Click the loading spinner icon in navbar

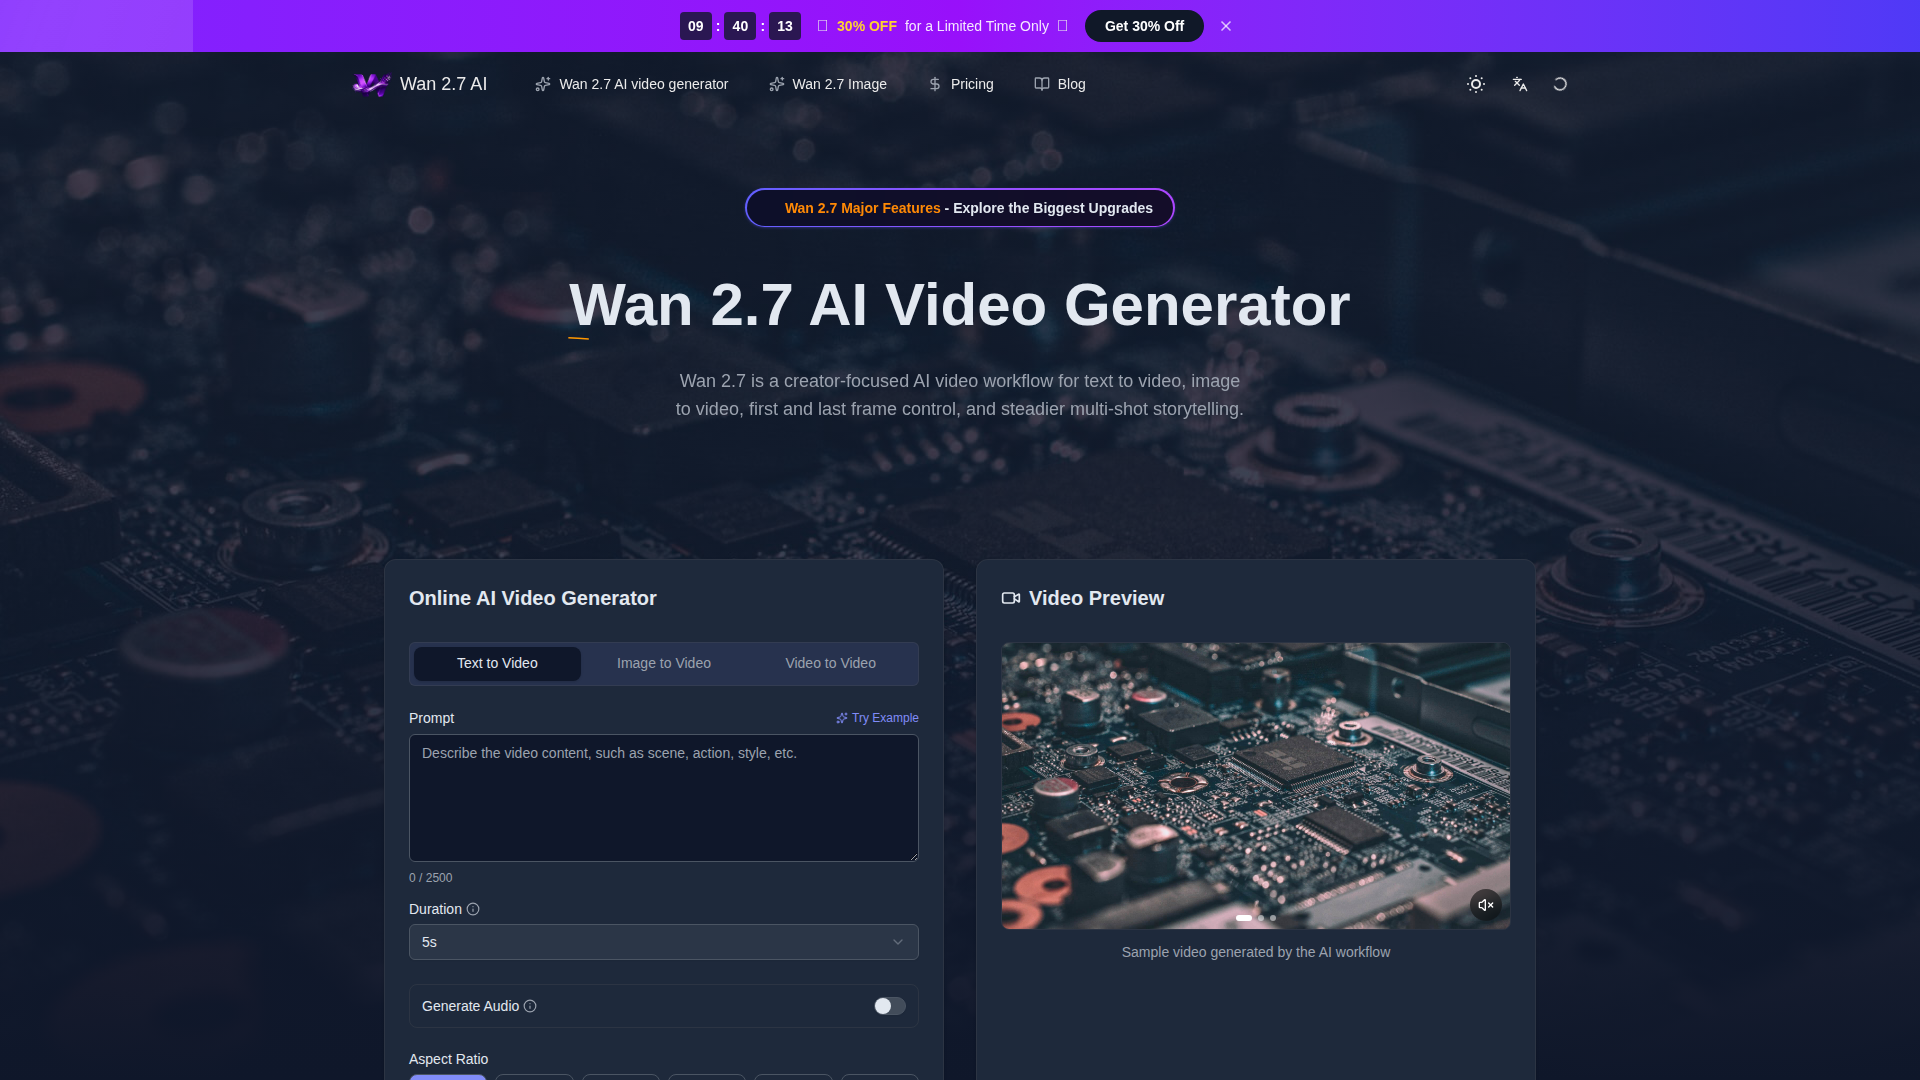pyautogui.click(x=1560, y=84)
